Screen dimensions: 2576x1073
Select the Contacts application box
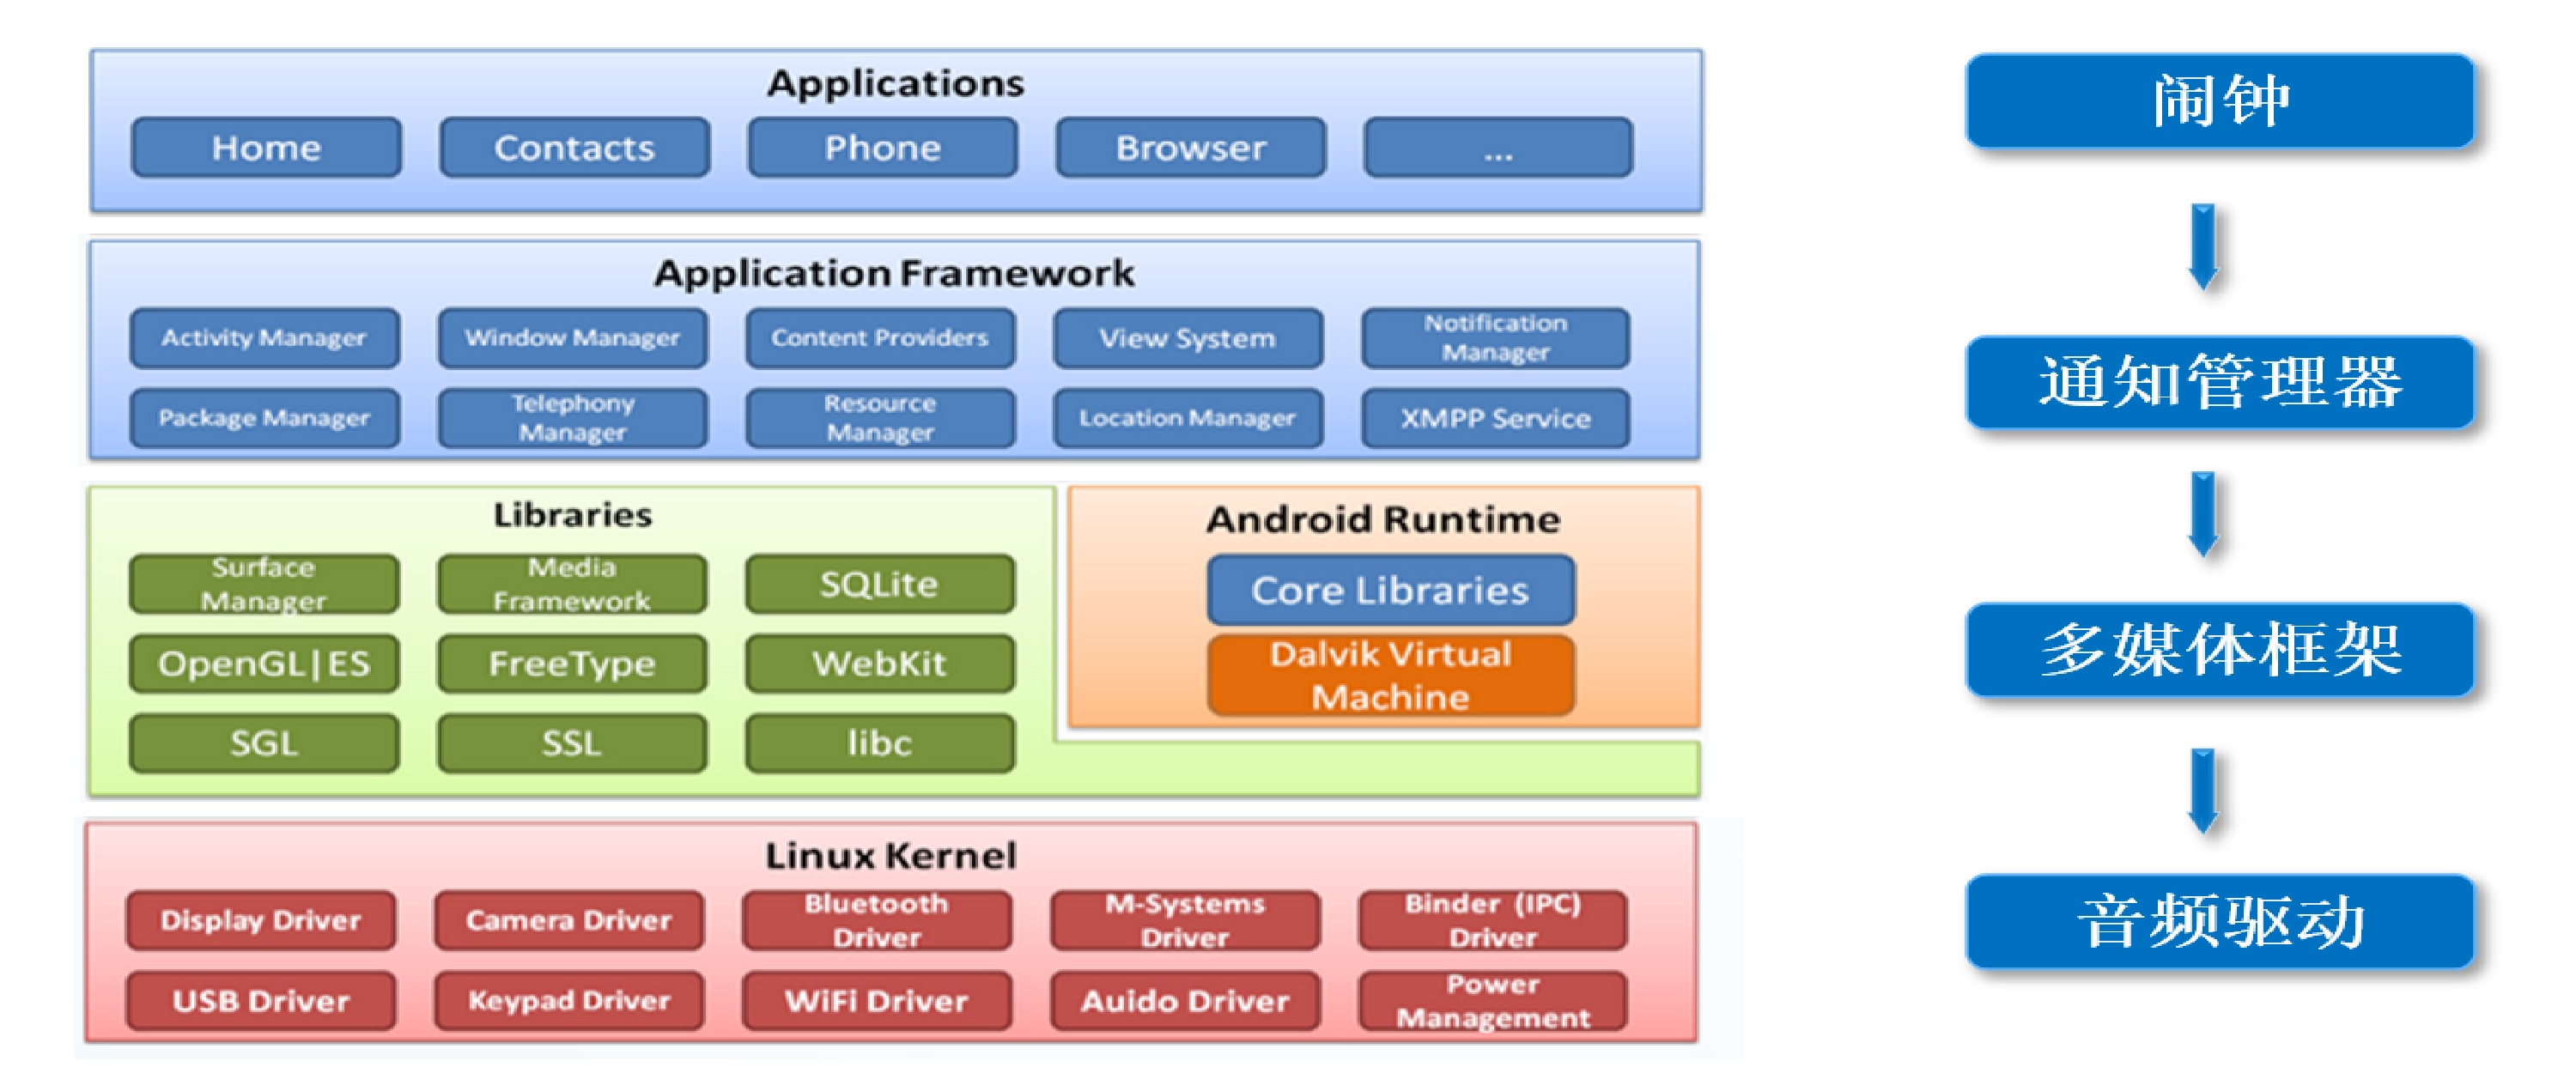point(574,148)
